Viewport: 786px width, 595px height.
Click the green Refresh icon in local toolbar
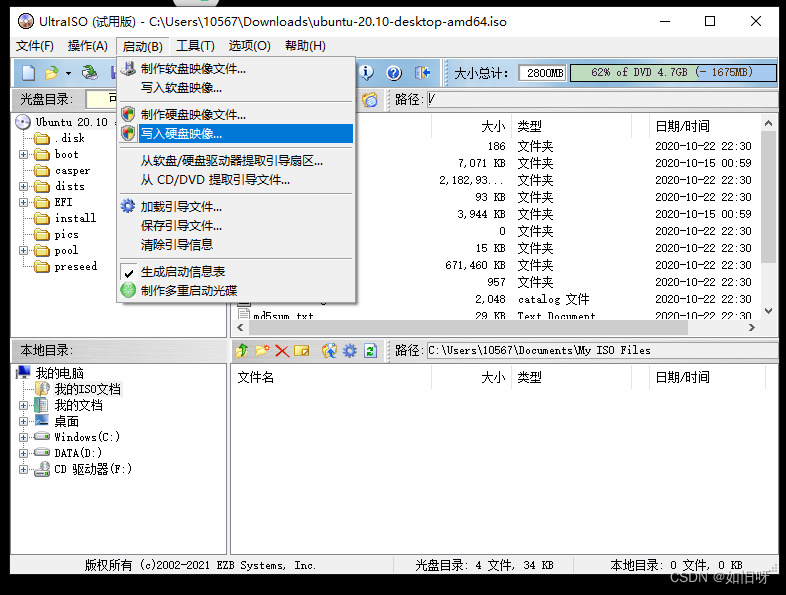click(370, 351)
